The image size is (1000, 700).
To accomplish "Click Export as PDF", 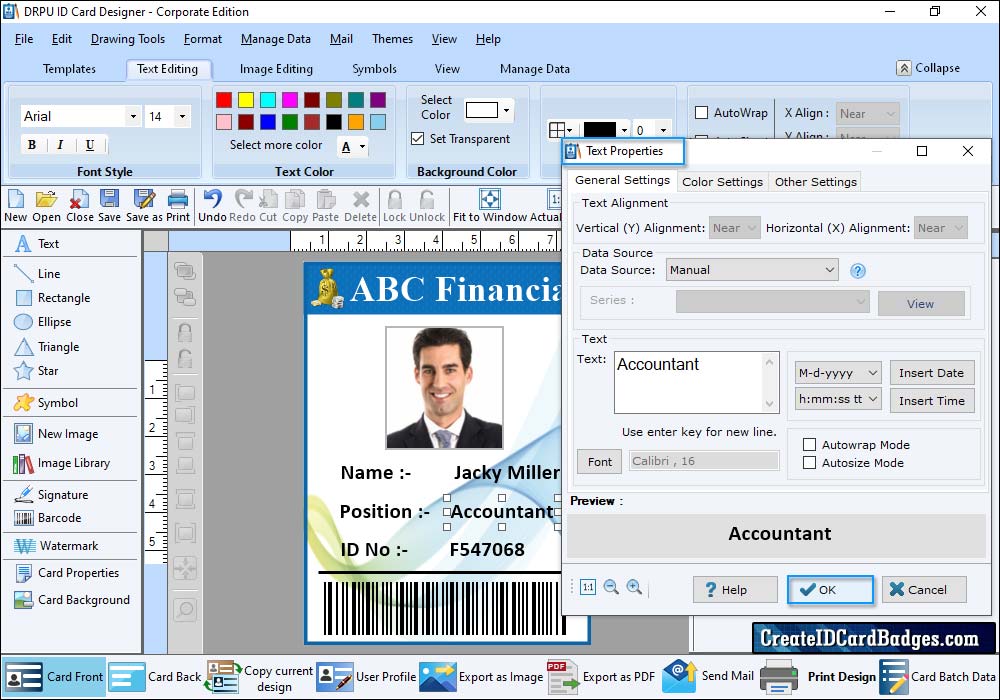I will 601,676.
